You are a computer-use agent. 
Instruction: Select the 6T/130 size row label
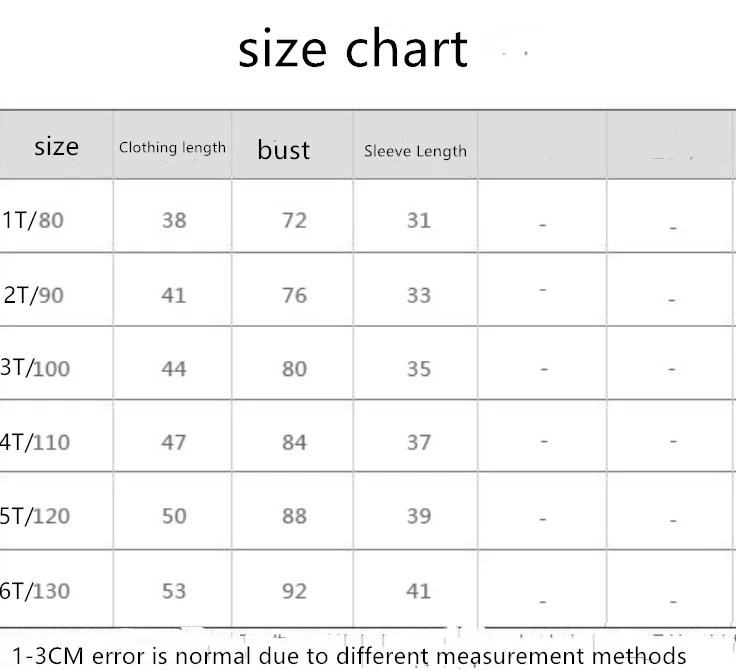coord(35,591)
